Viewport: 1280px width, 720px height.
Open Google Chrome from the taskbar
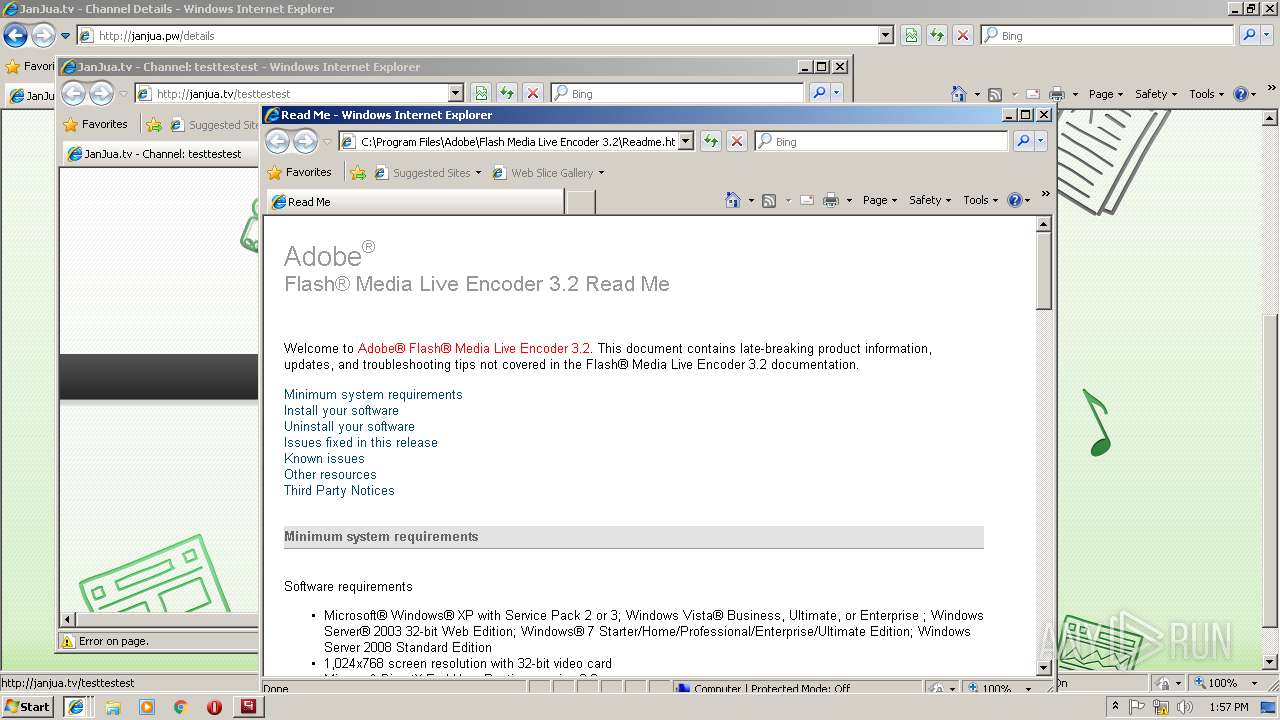coord(181,706)
